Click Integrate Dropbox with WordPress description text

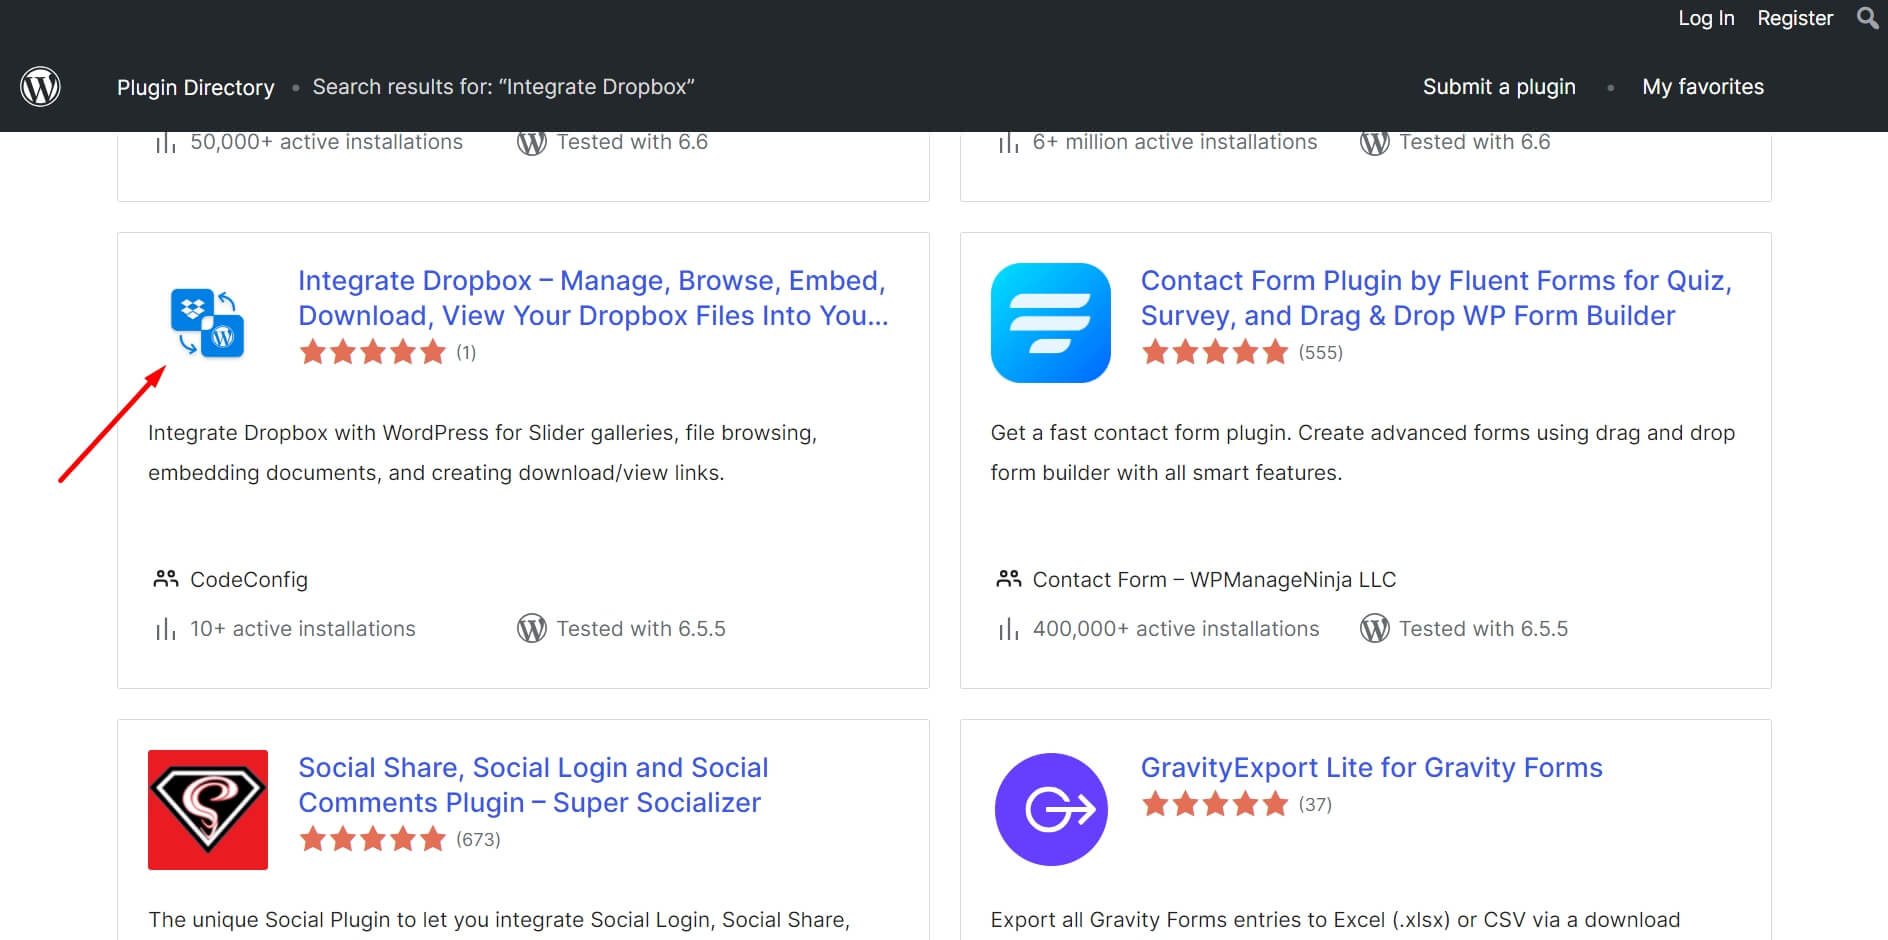point(483,453)
